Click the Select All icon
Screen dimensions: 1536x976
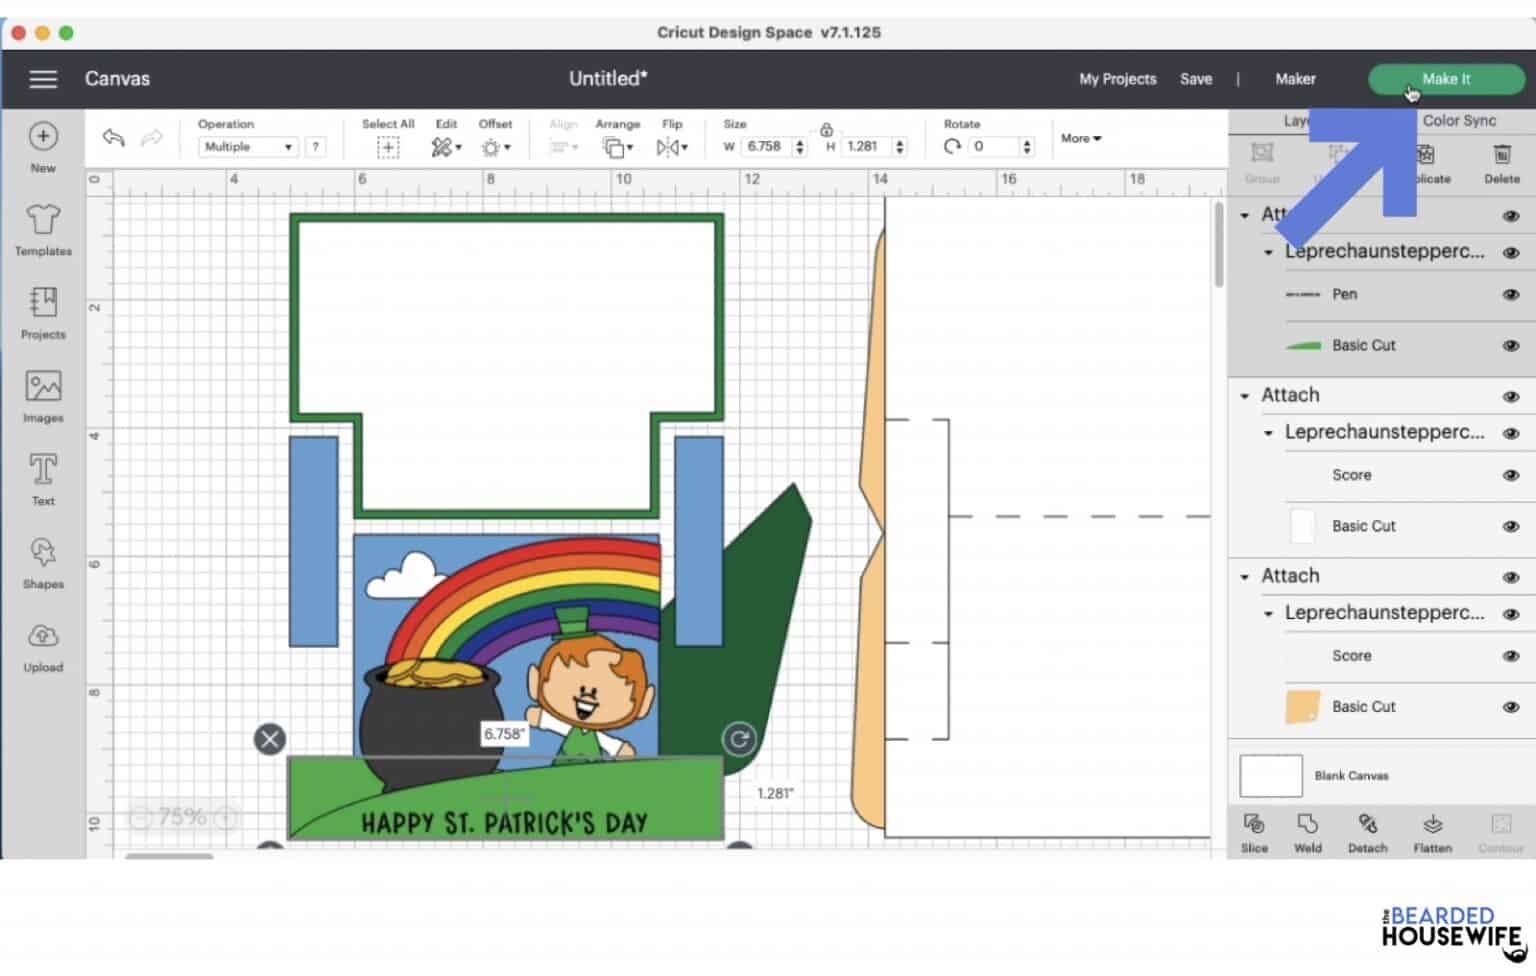coord(388,147)
